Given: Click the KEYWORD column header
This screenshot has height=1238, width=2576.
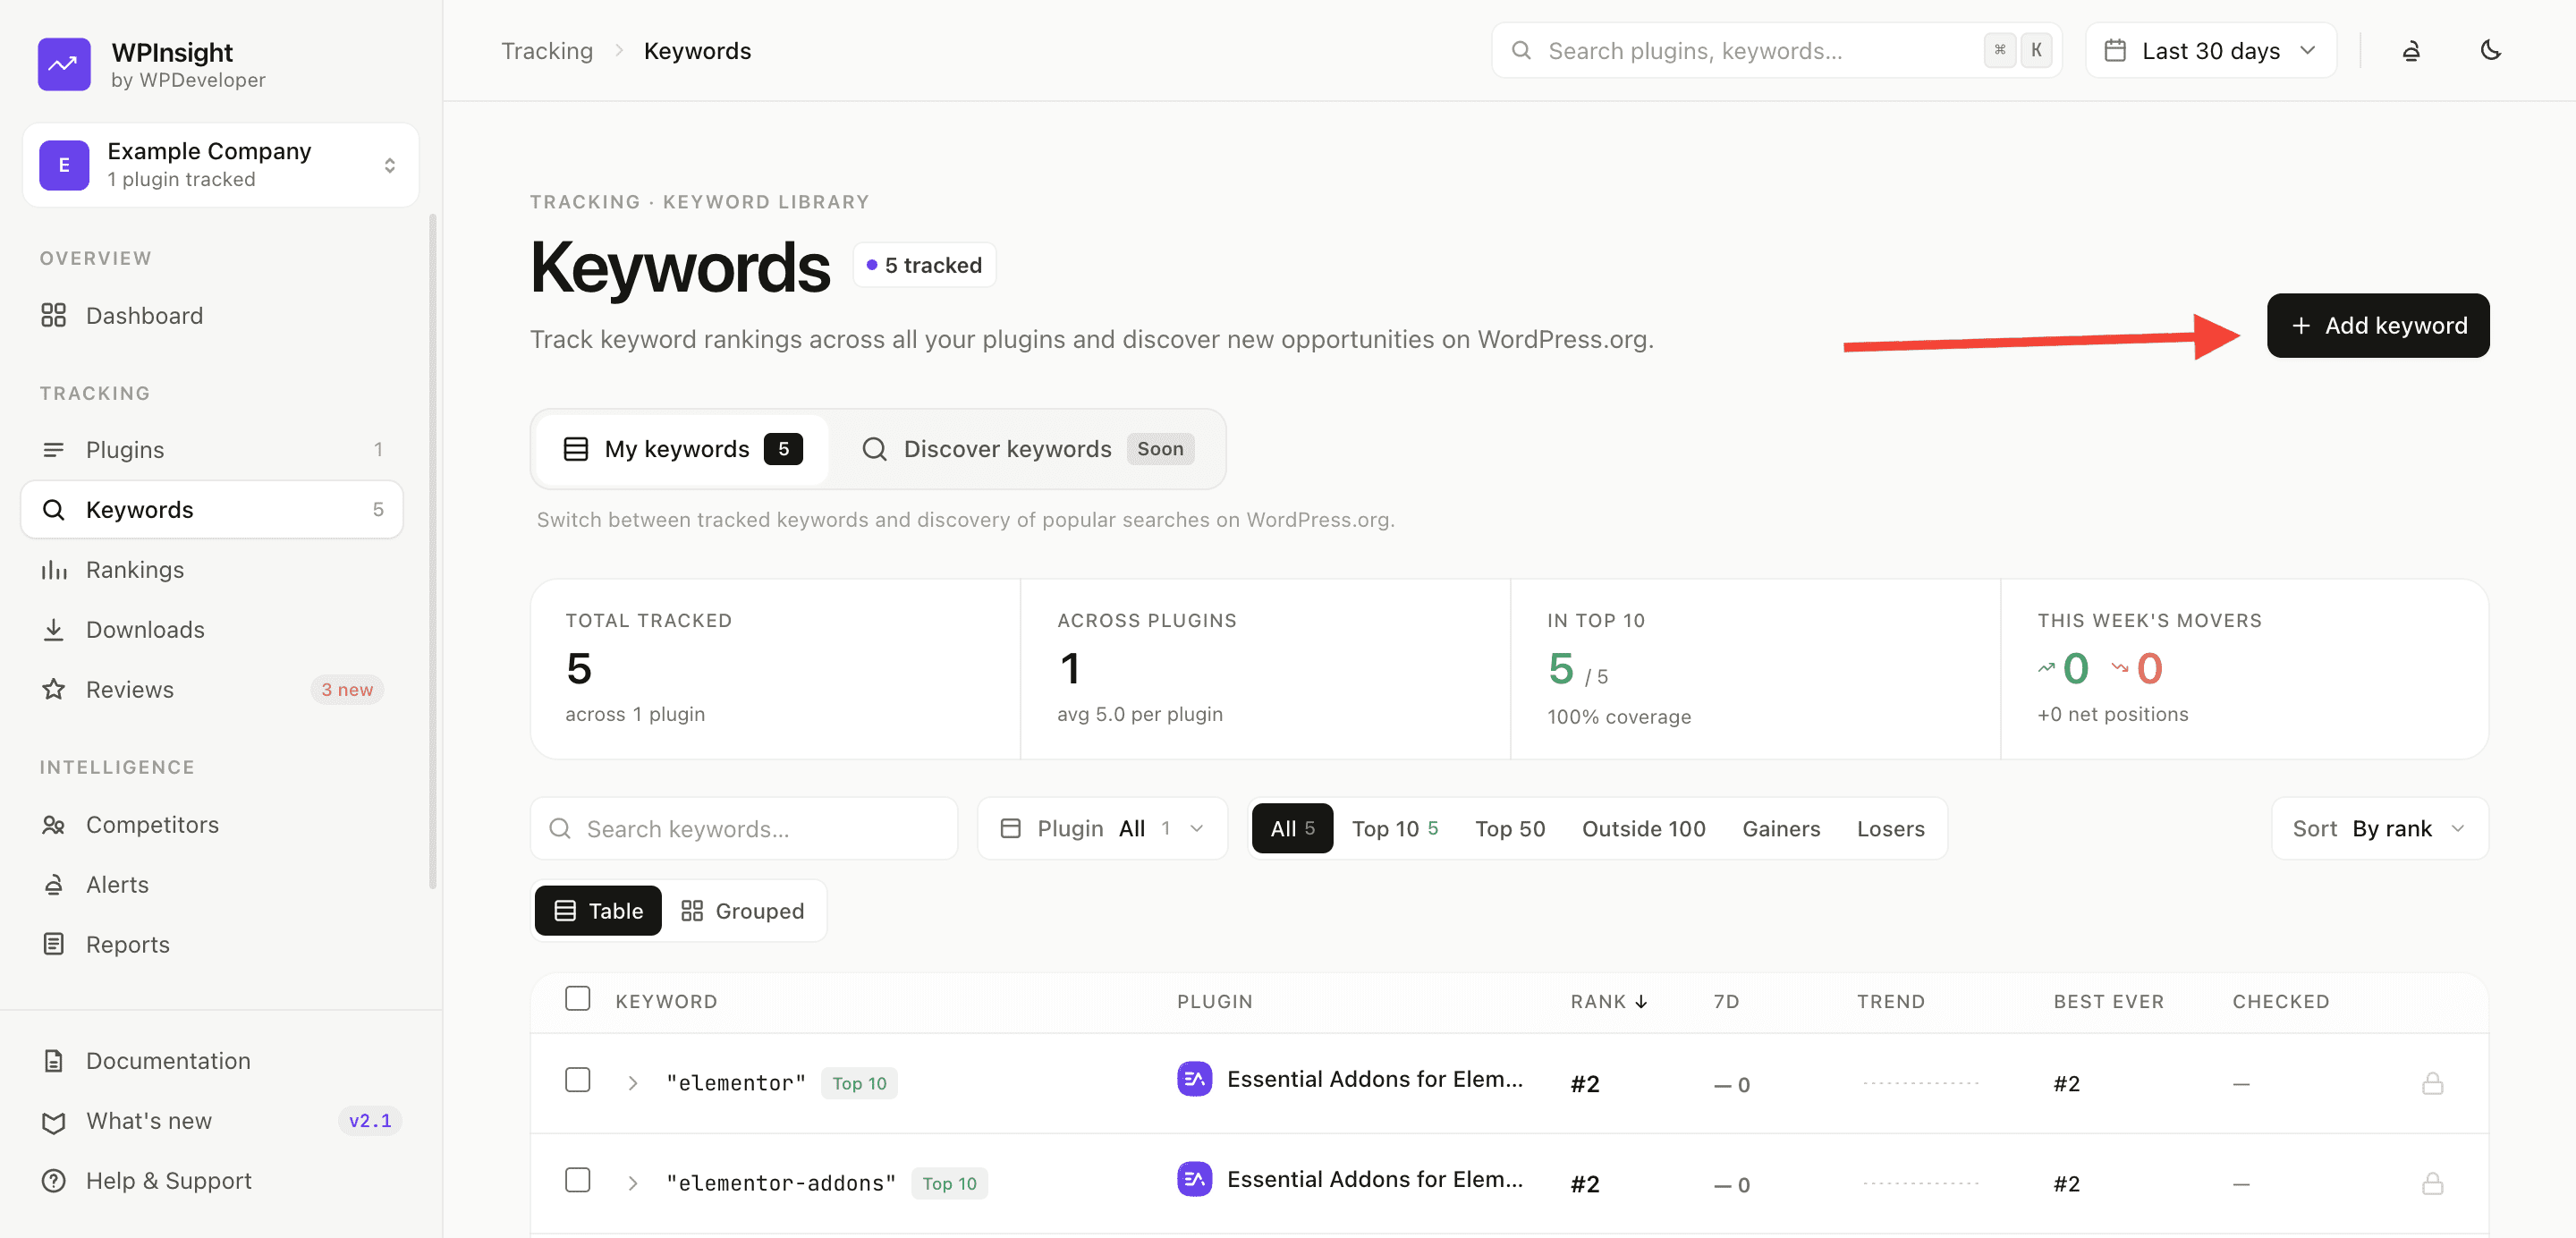Looking at the screenshot, I should (666, 1002).
